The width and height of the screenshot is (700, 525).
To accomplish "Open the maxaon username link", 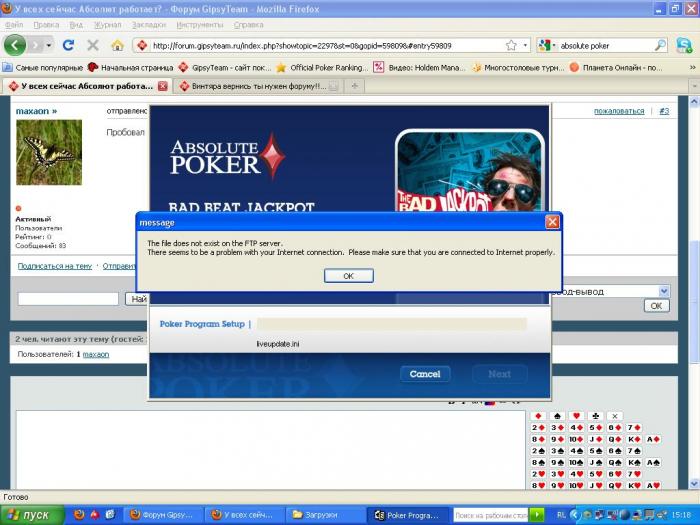I will tap(36, 111).
